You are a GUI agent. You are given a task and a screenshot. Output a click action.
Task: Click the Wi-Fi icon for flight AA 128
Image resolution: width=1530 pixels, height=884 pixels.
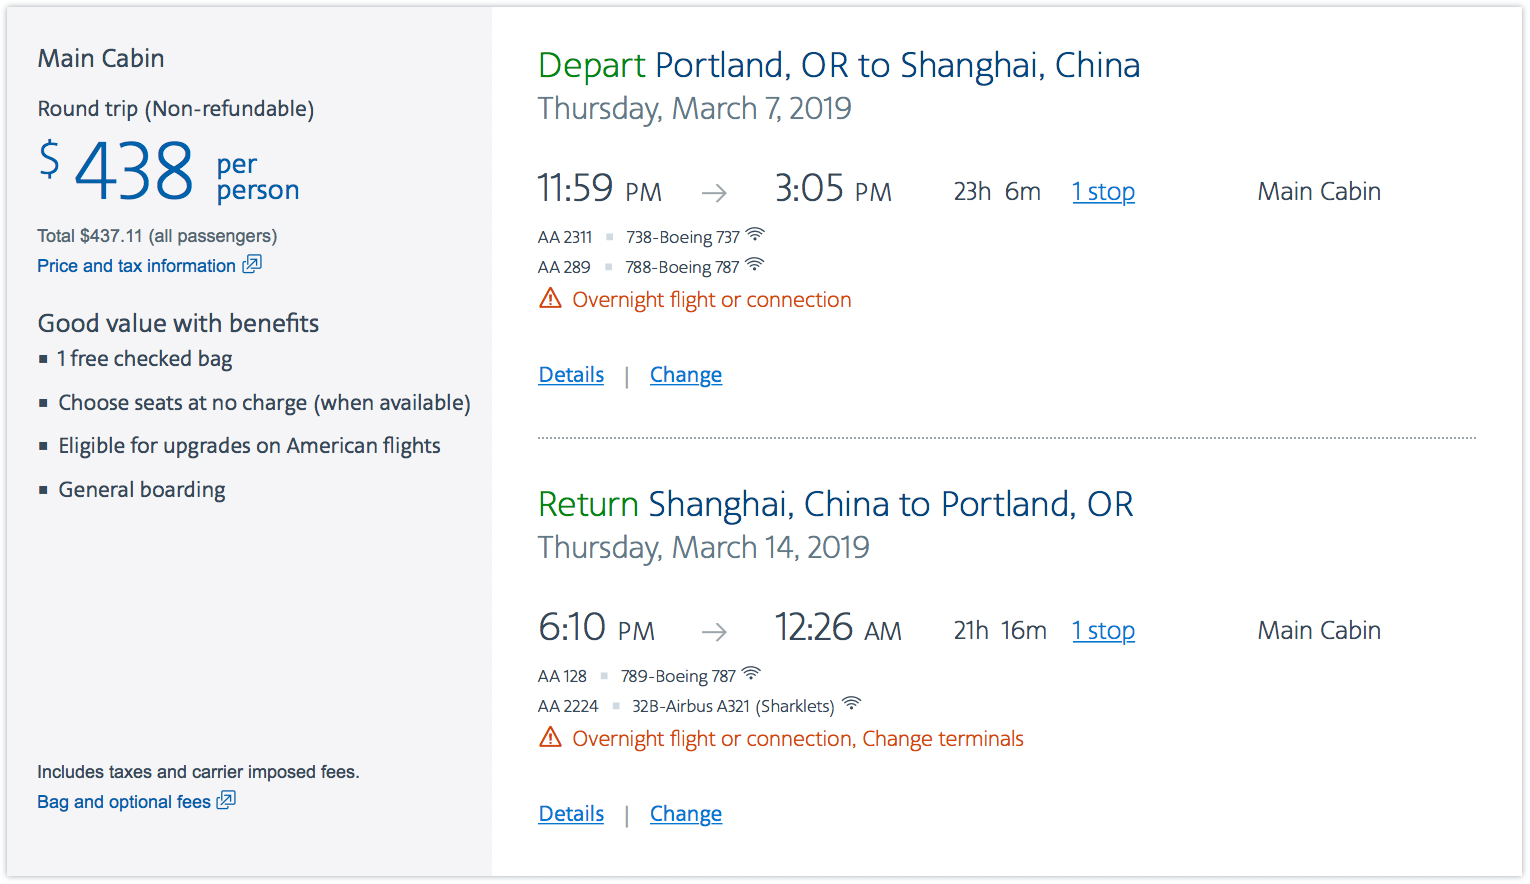tap(751, 674)
